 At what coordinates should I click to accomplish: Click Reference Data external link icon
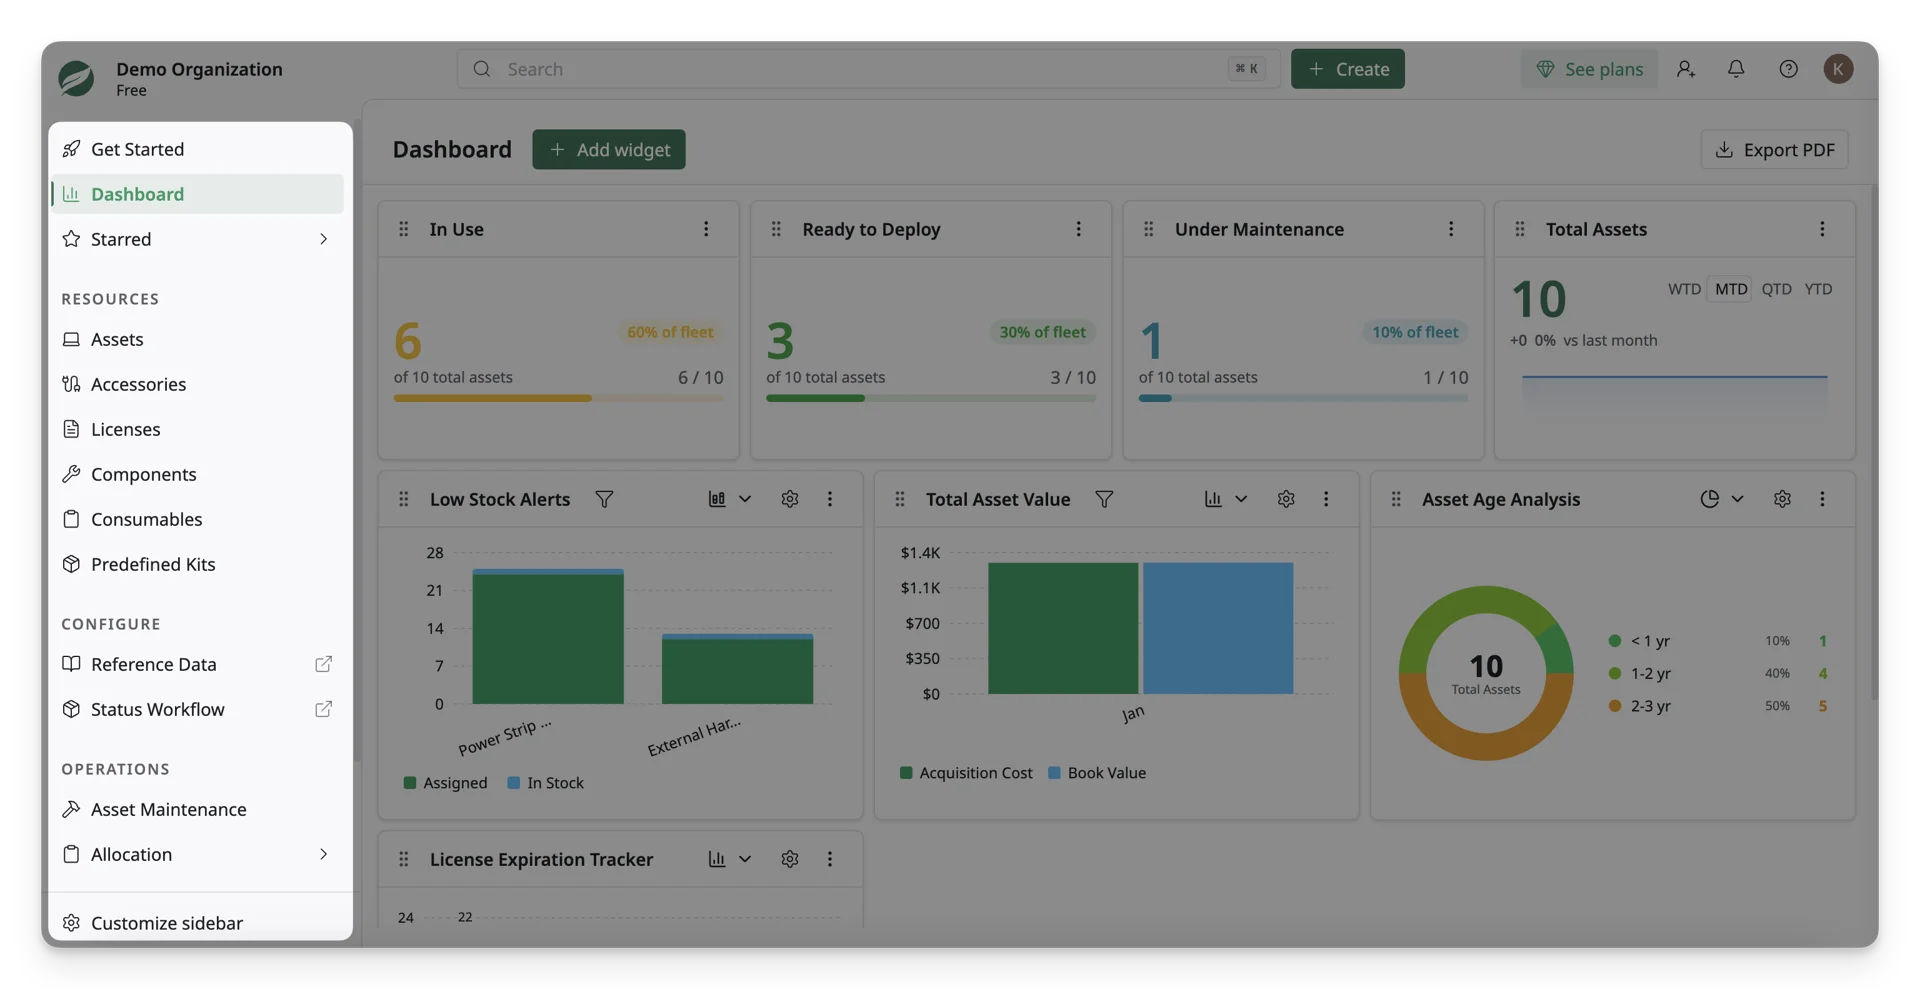323,664
